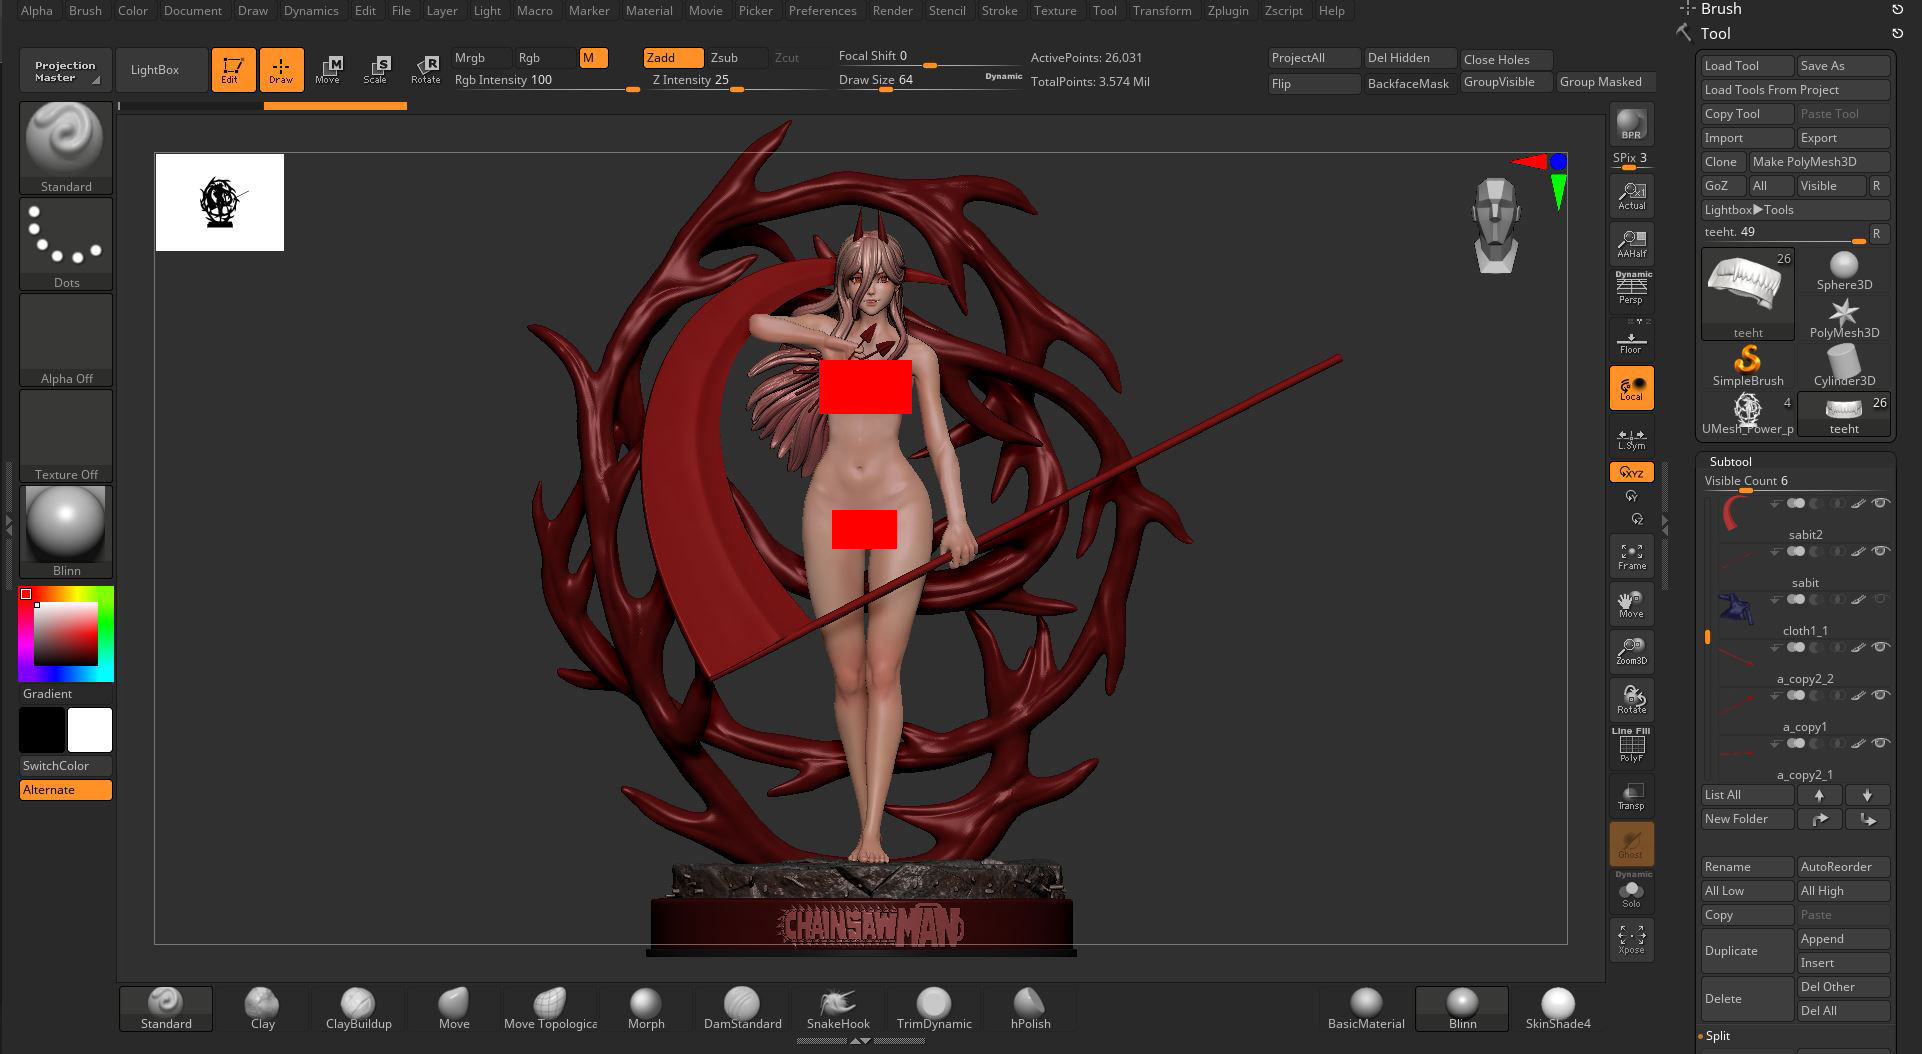Toggle Ghost transparency mode

pos(1631,844)
